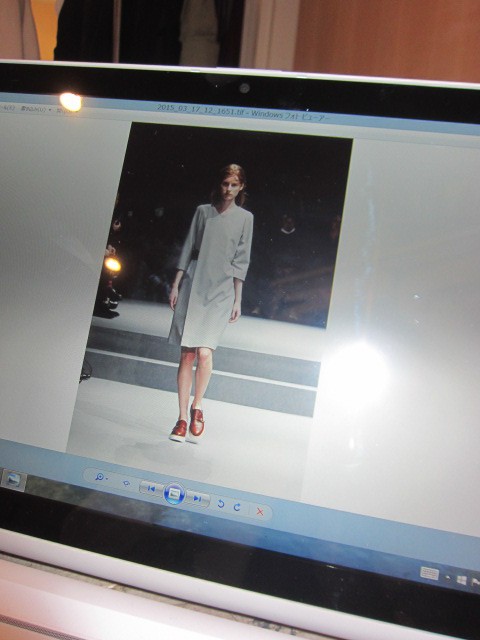480x640 pixels.
Task: Rotate the image clockwise
Action: pyautogui.click(x=237, y=507)
